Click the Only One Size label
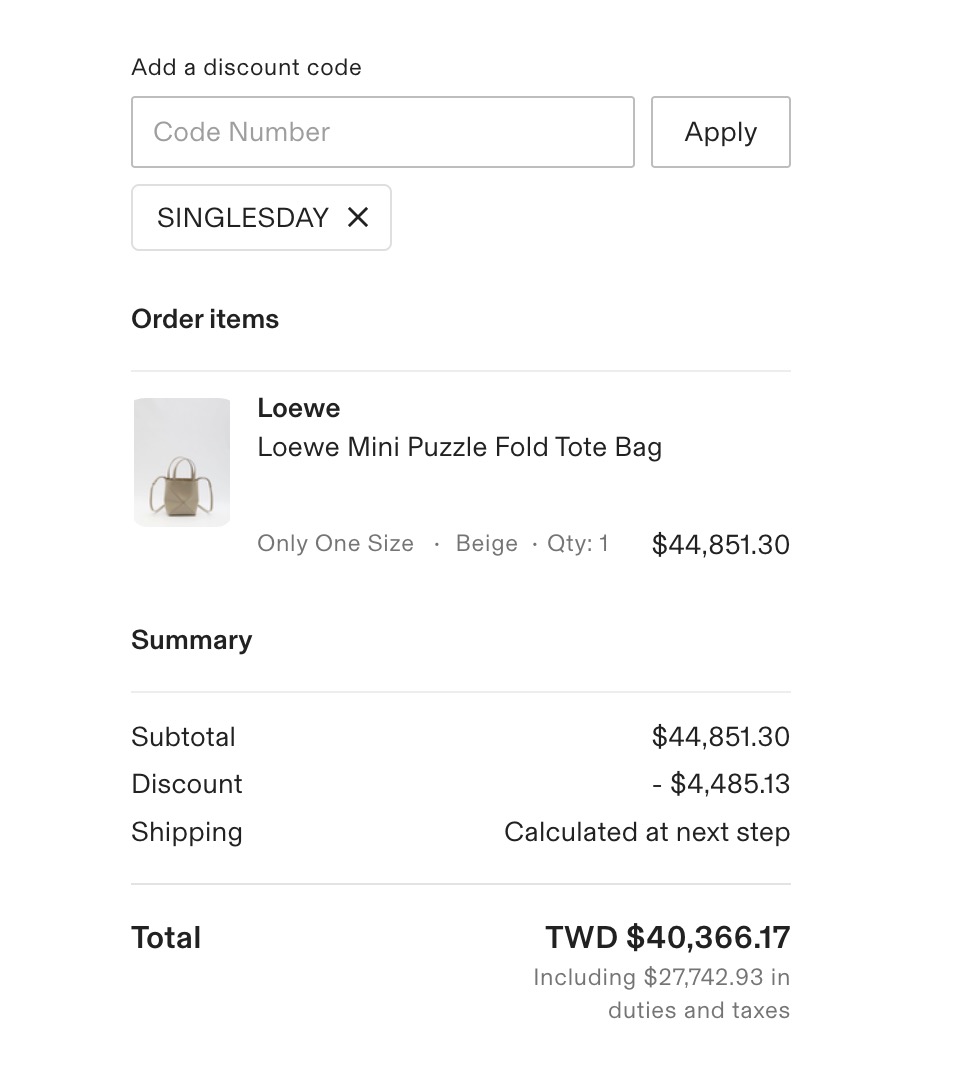Screen dimensions: 966x1082 tap(335, 544)
